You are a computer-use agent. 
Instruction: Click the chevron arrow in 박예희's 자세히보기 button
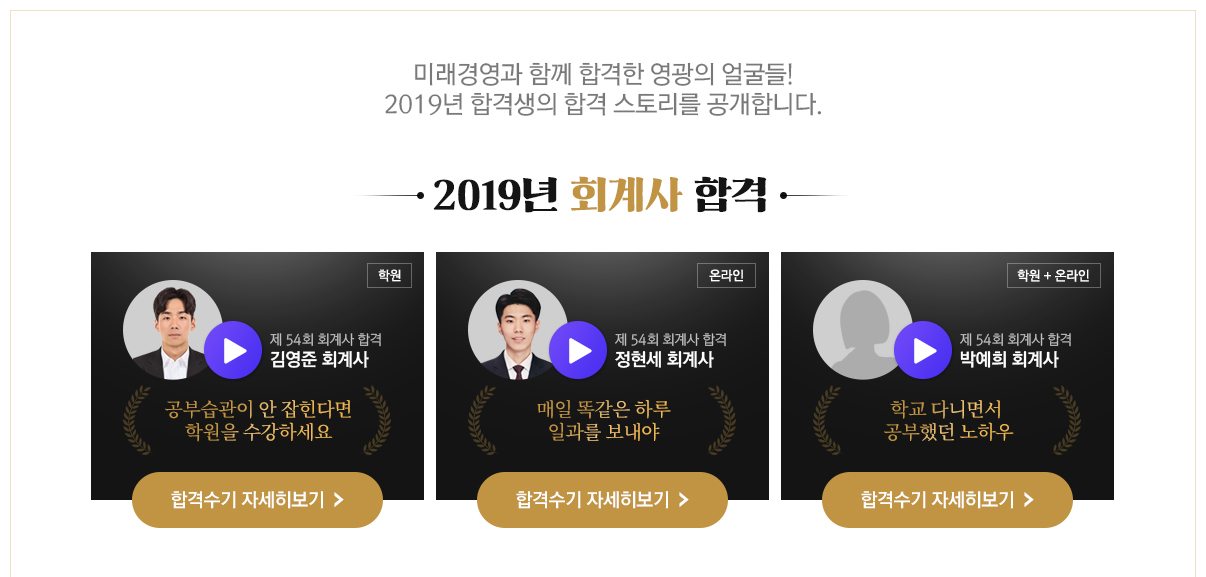pyautogui.click(x=1028, y=499)
